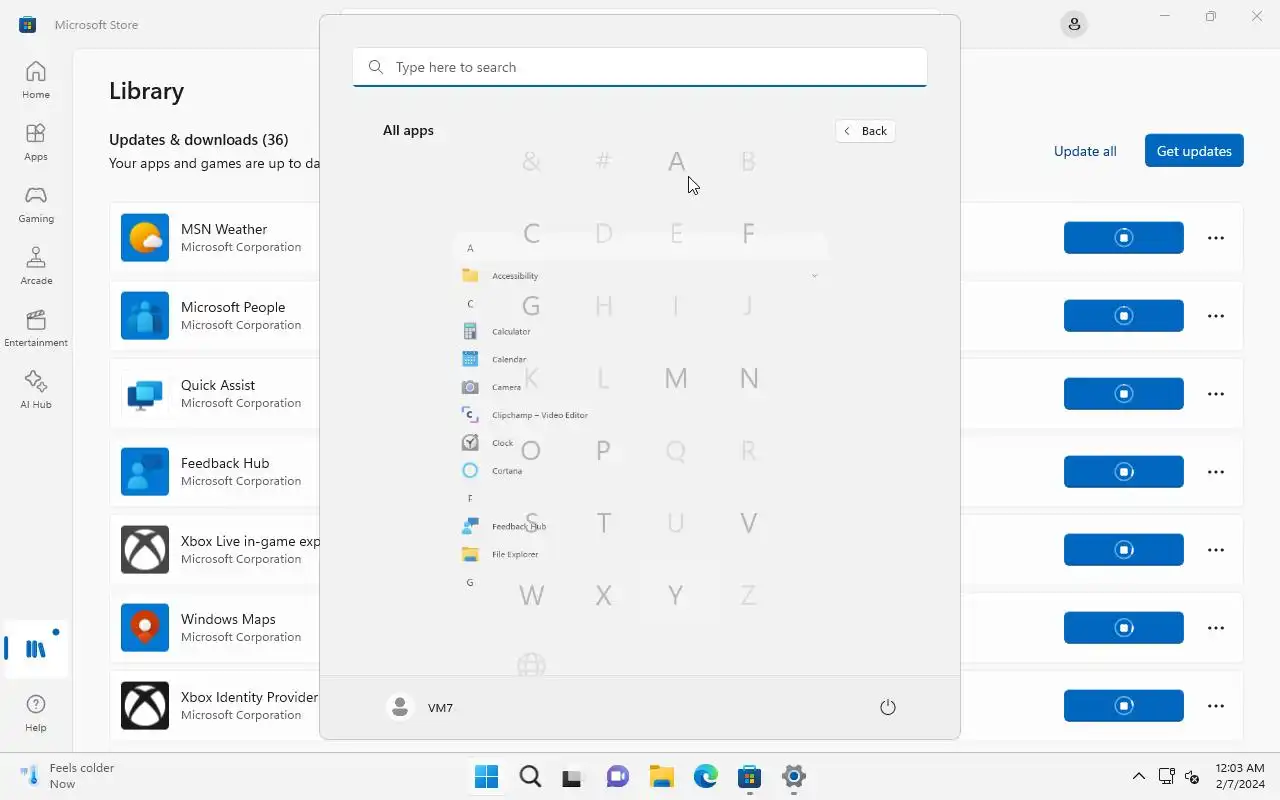
Task: Go to Gaming in the Store sidebar
Action: coord(36,204)
